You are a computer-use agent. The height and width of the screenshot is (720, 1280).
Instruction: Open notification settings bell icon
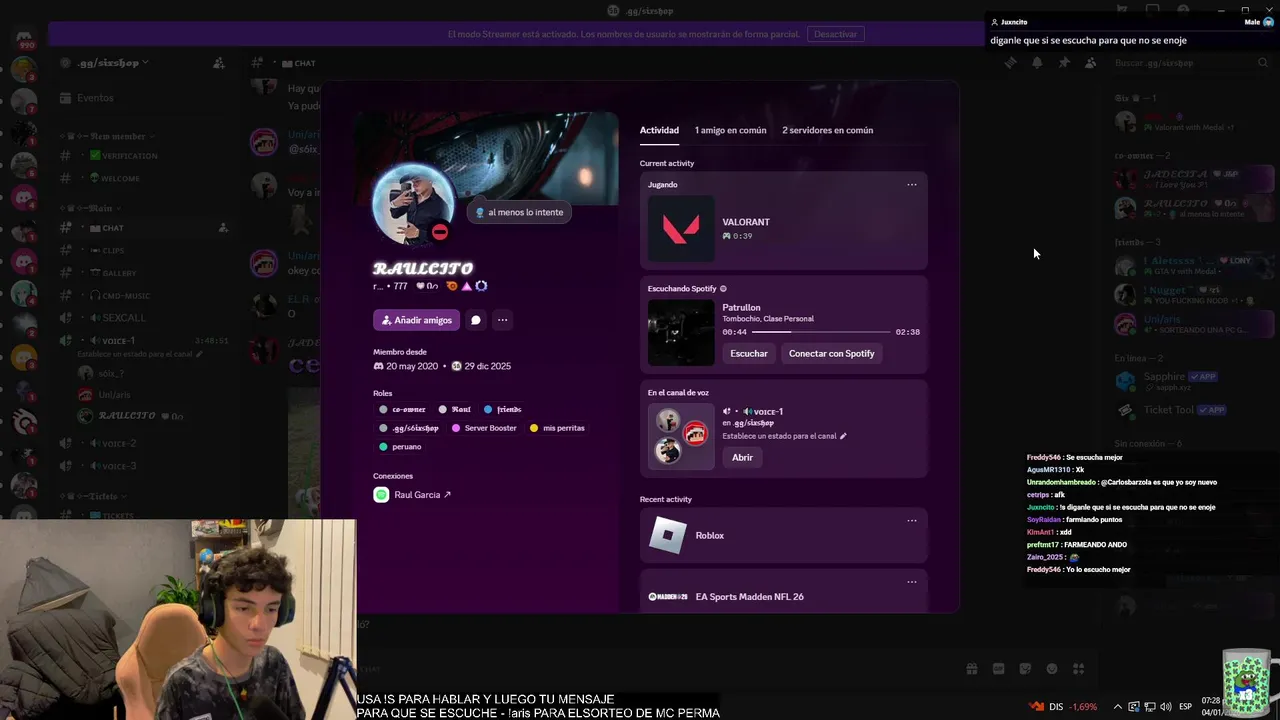[1037, 63]
